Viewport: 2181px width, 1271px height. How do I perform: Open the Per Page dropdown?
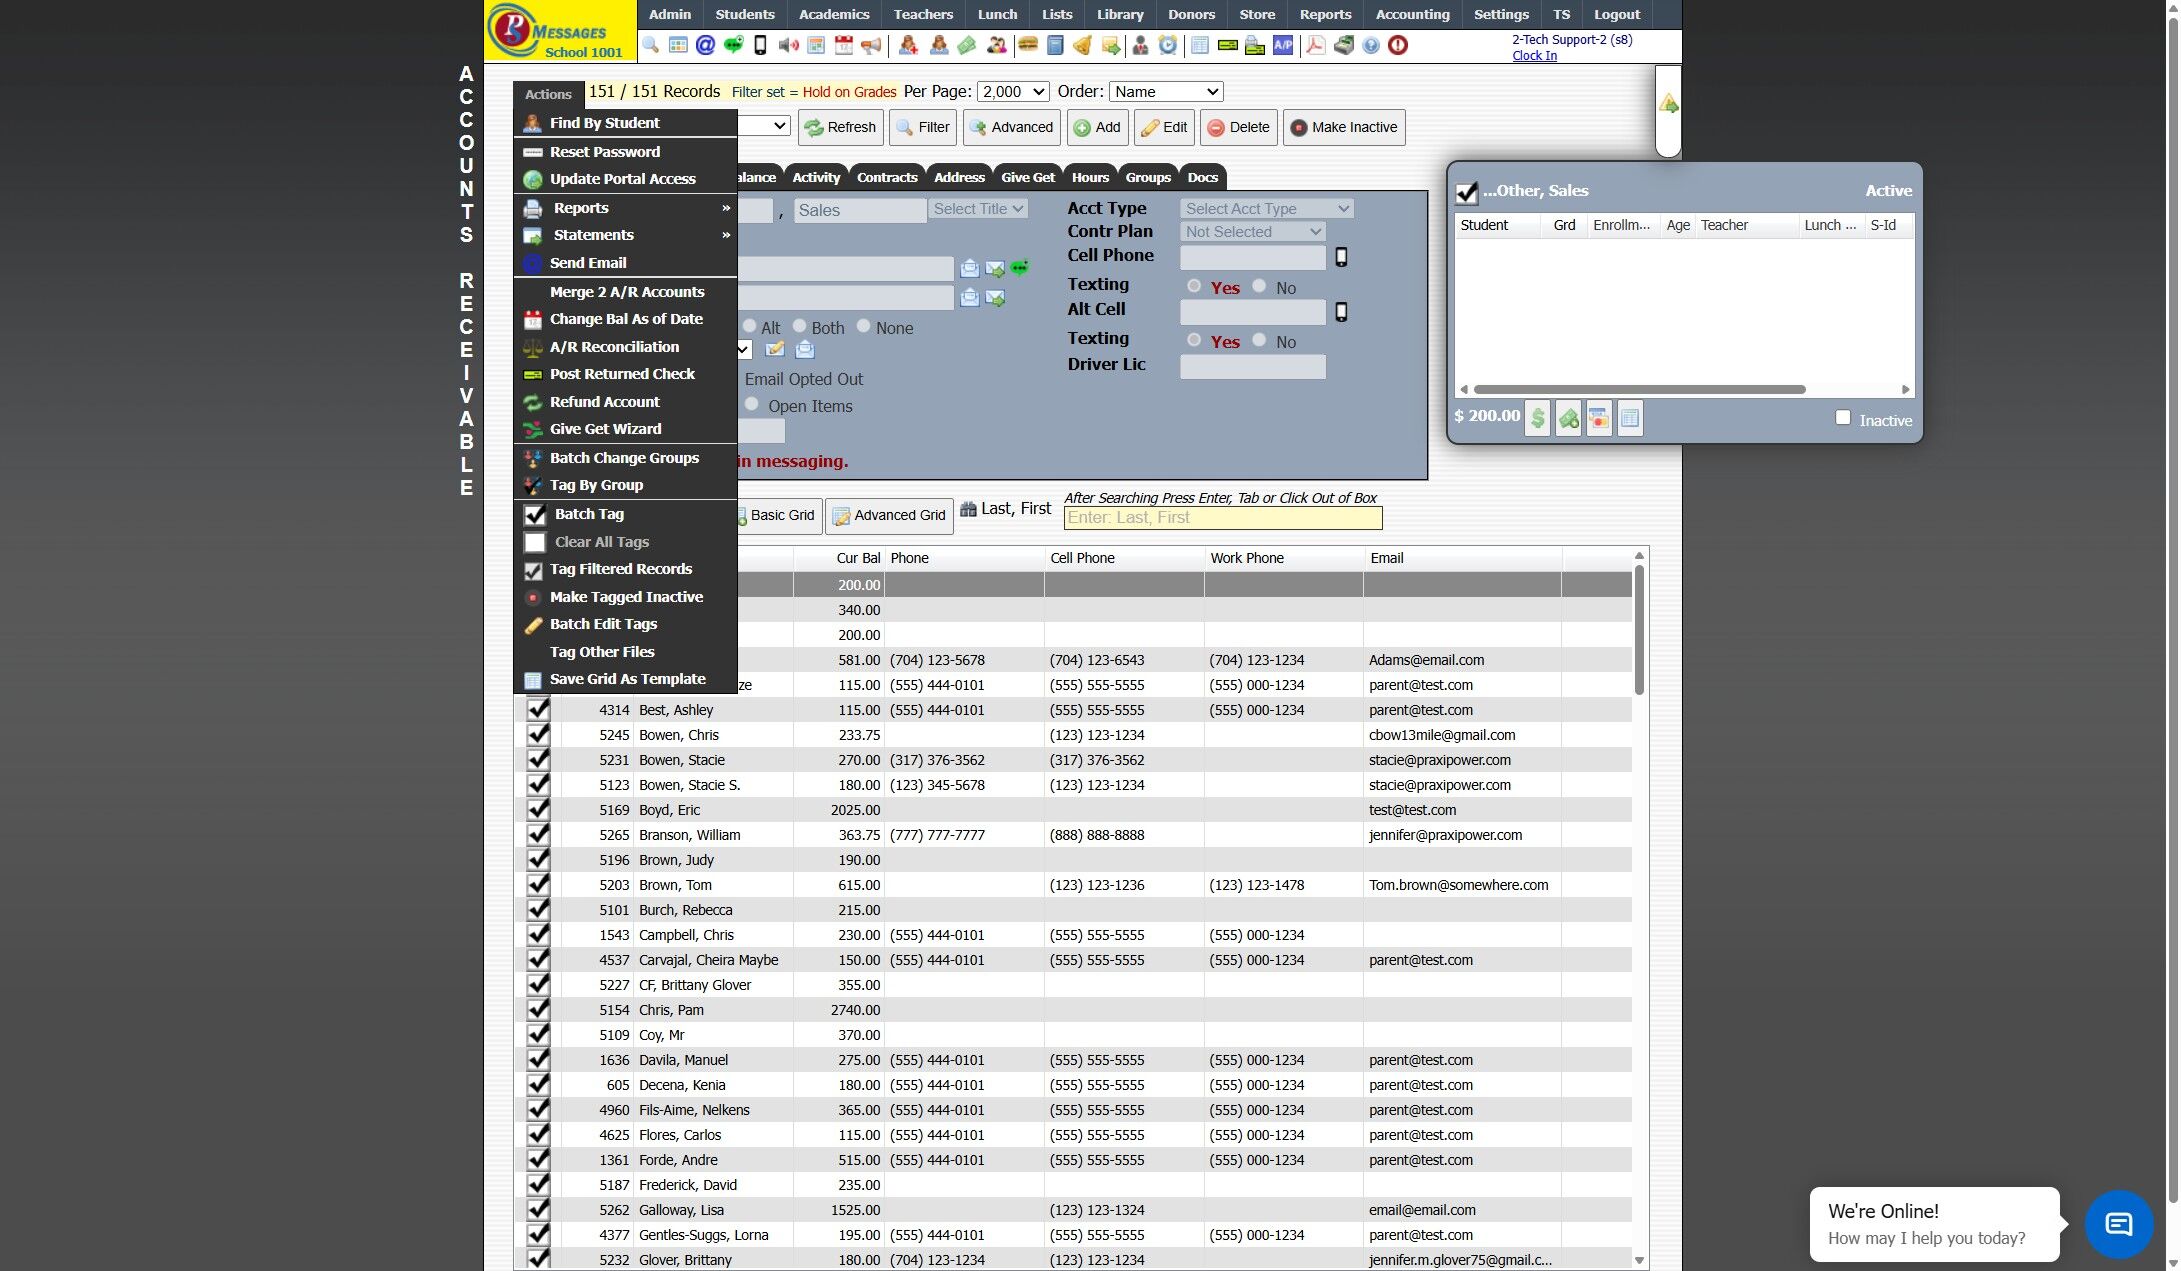[x=1012, y=92]
